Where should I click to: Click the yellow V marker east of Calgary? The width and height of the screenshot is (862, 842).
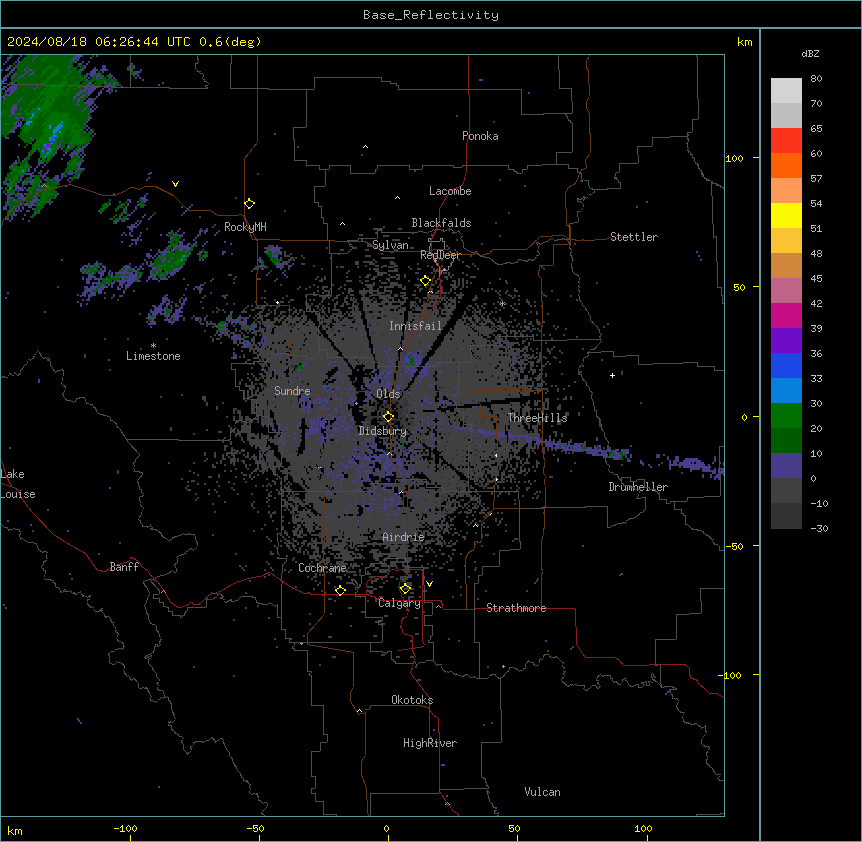tap(429, 584)
